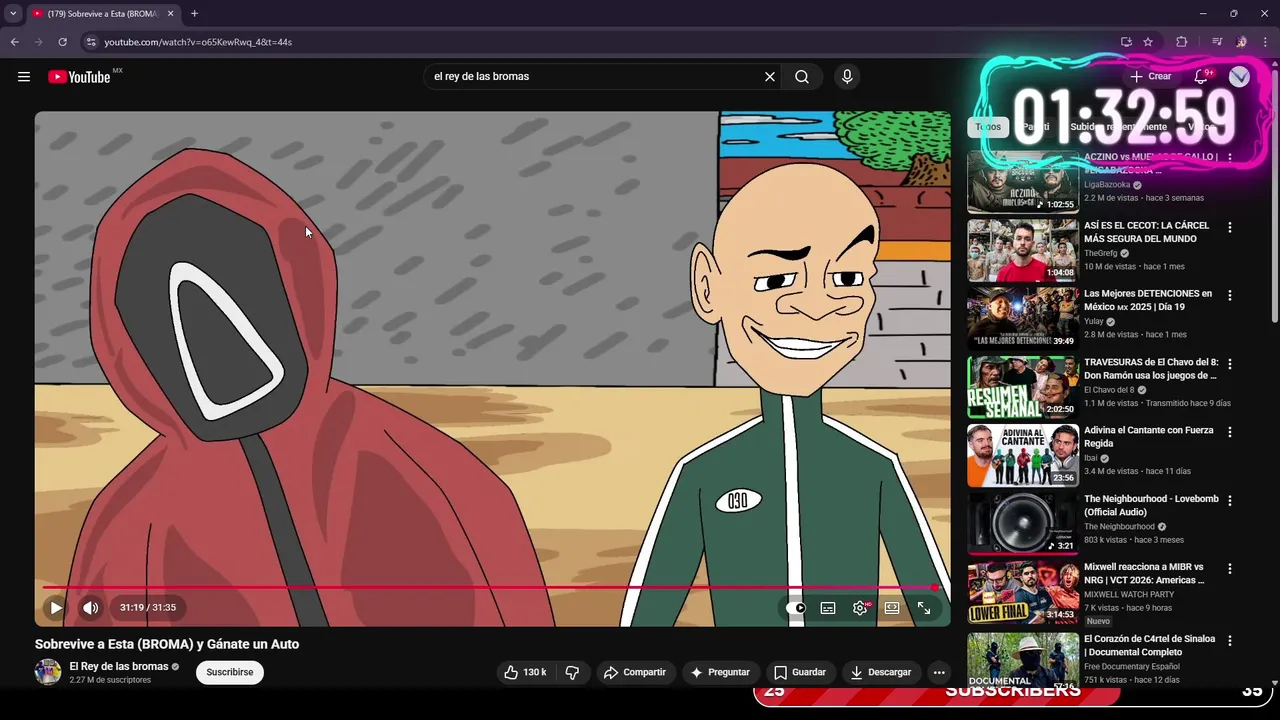Select the Todos filter chip

point(988,127)
